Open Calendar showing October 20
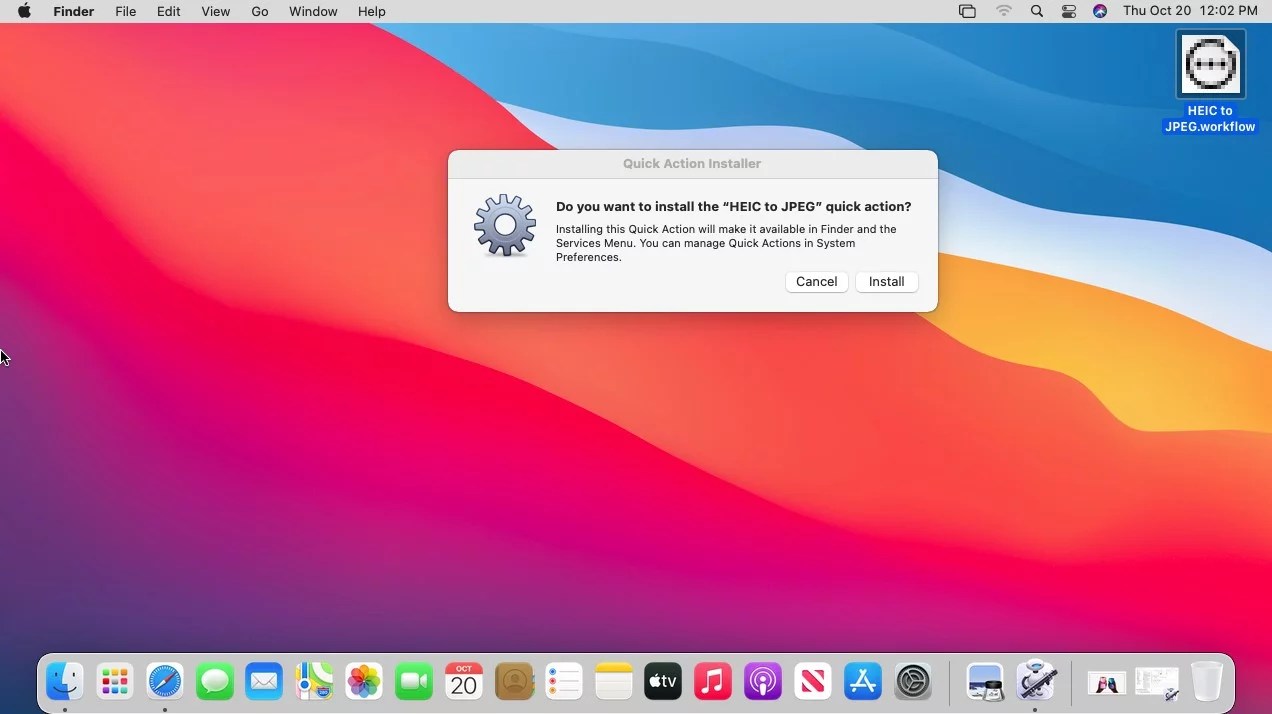The height and width of the screenshot is (714, 1272). 464,681
